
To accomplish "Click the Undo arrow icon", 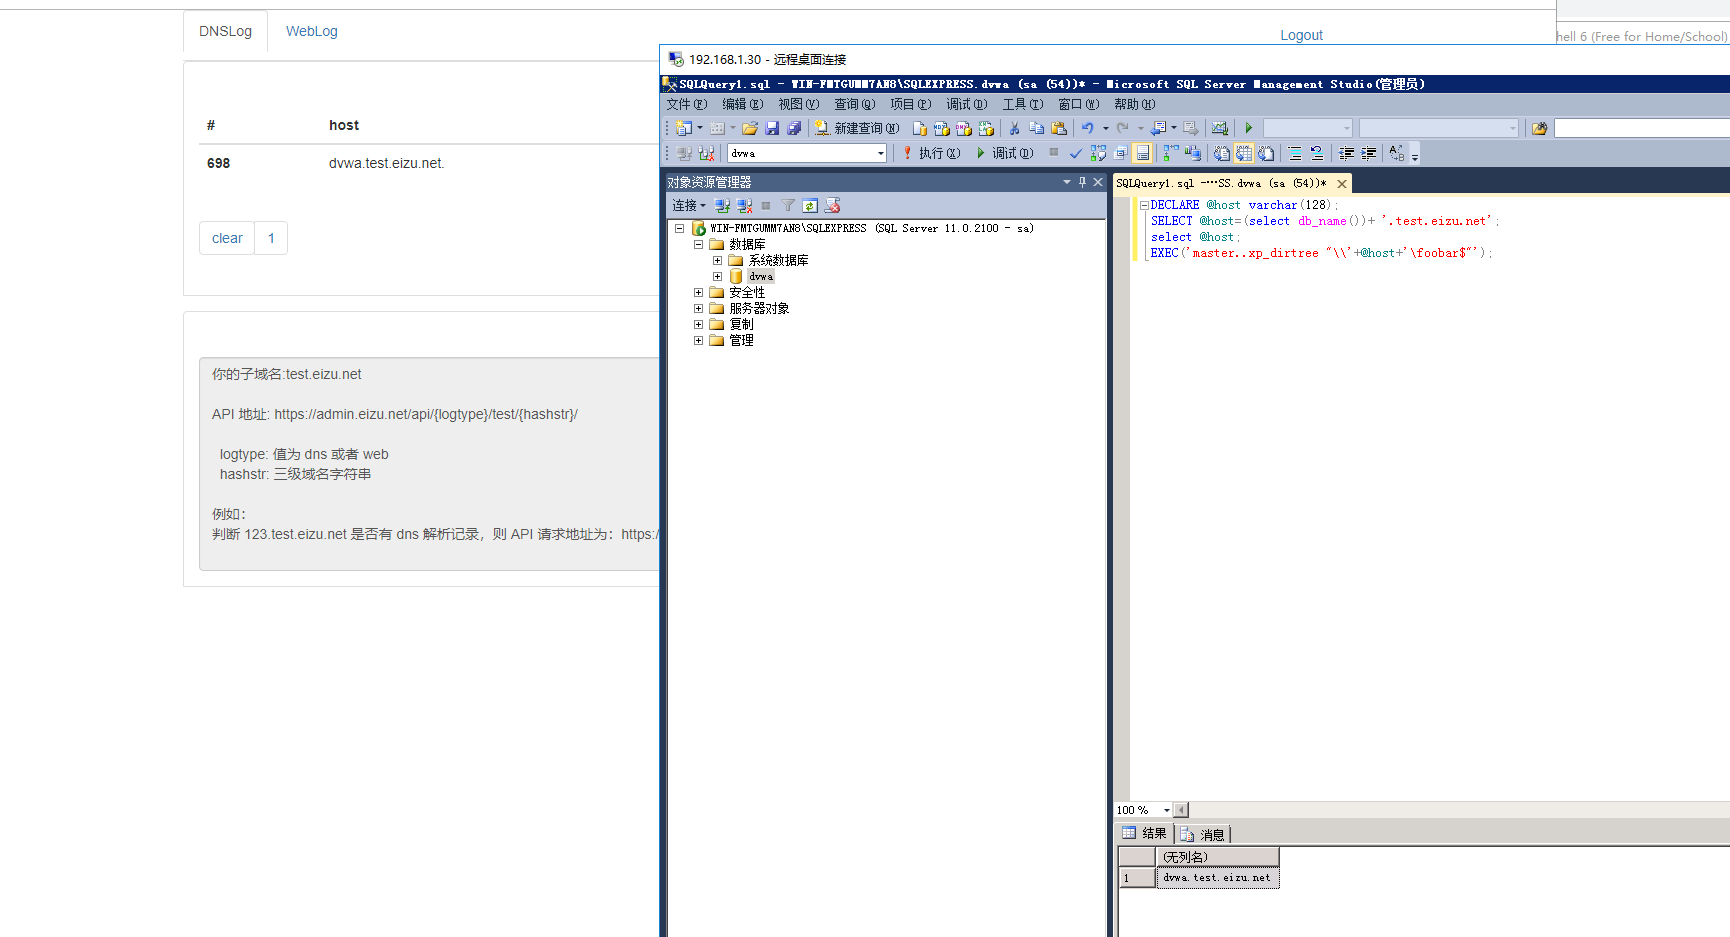I will [1087, 128].
